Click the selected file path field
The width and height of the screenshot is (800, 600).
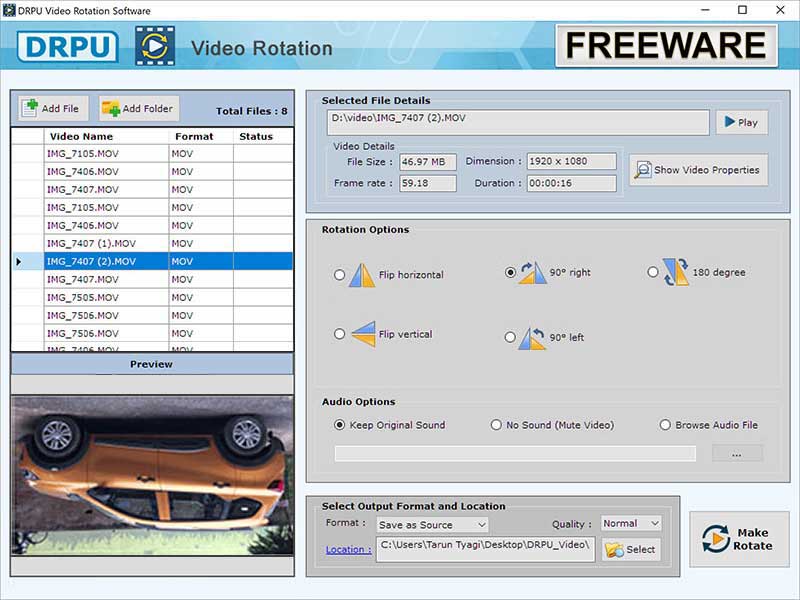pyautogui.click(x=518, y=122)
